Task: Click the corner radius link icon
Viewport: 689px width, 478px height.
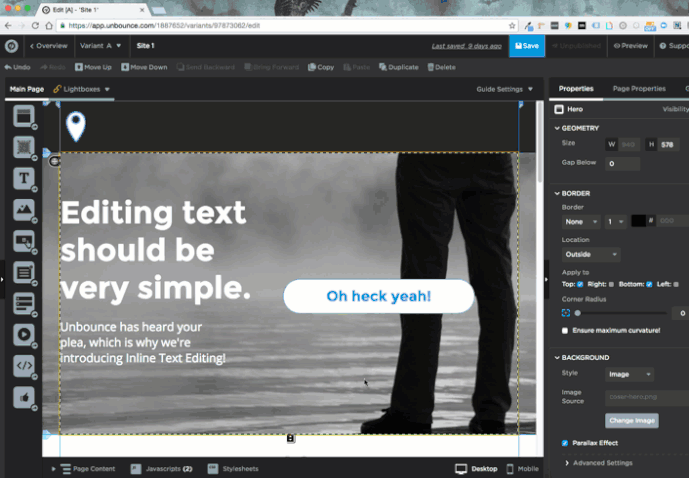Action: (566, 313)
